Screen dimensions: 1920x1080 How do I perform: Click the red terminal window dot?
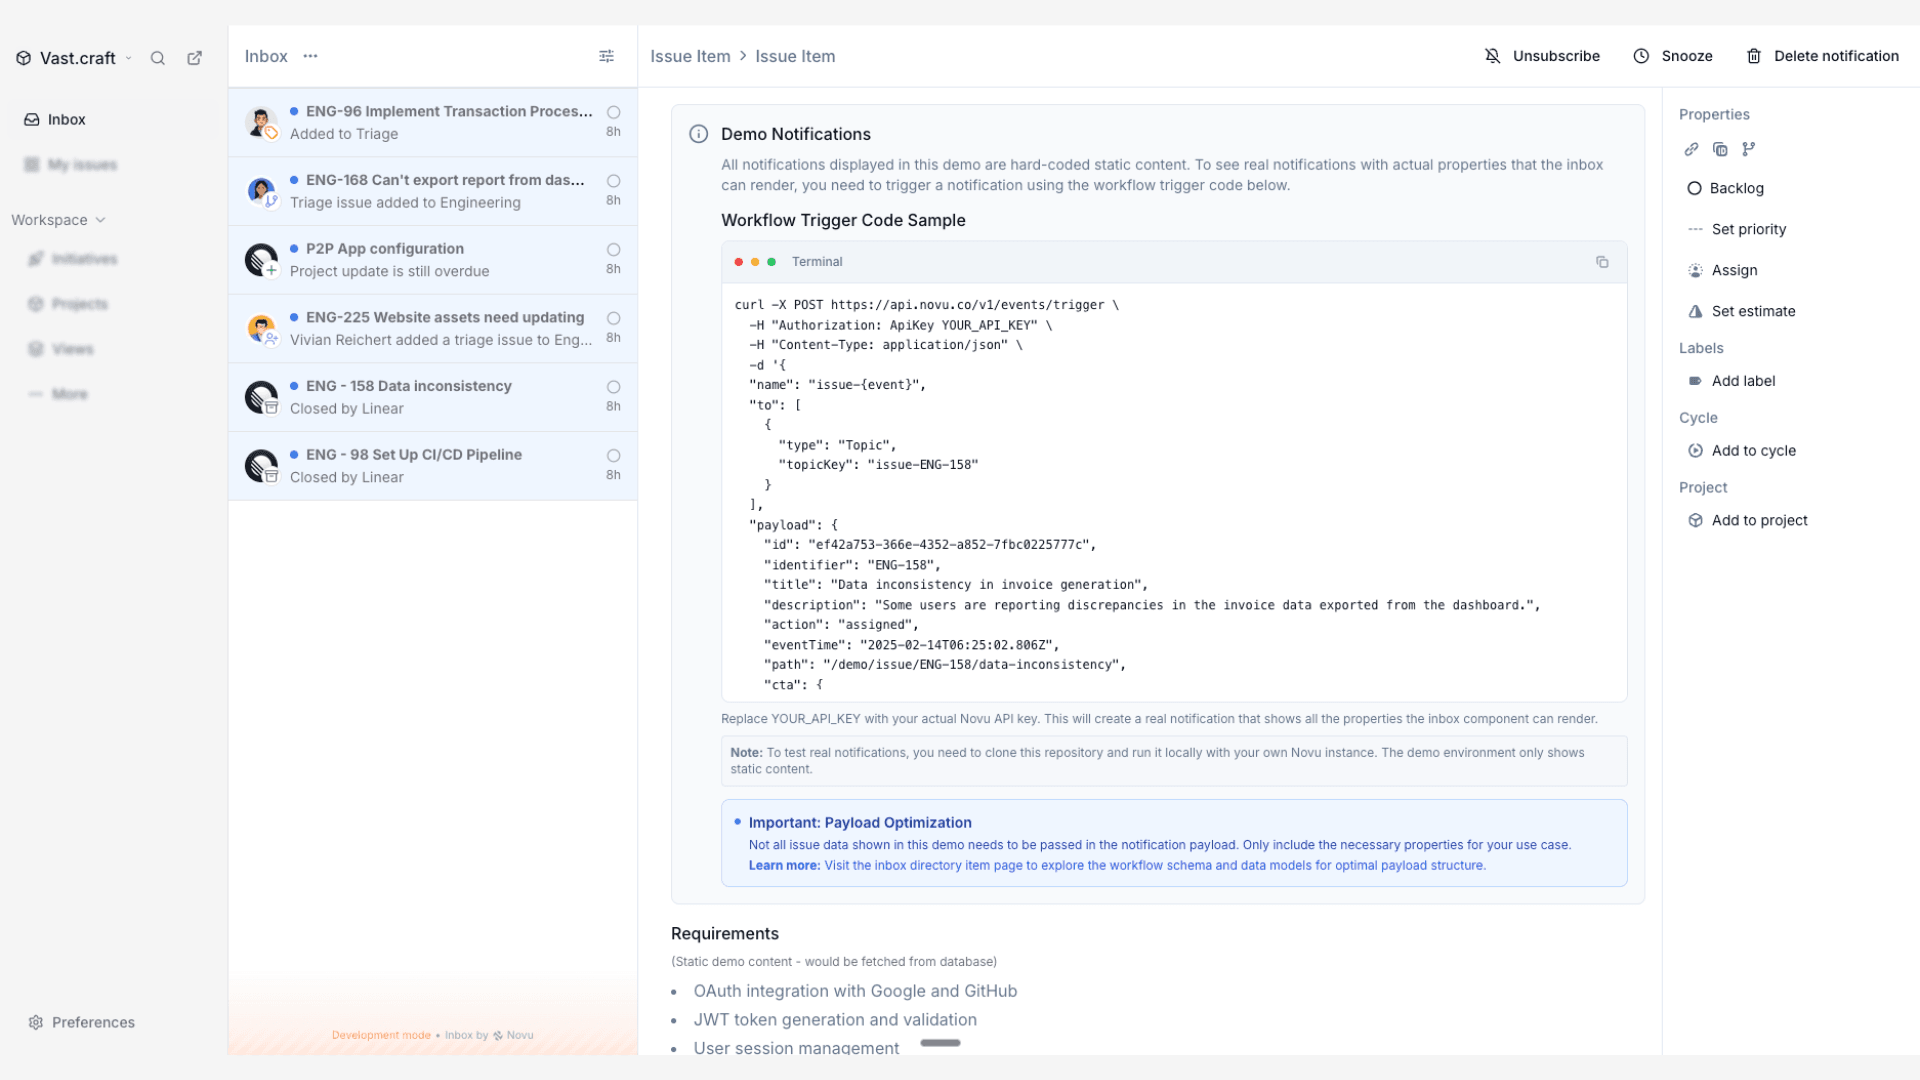click(739, 262)
